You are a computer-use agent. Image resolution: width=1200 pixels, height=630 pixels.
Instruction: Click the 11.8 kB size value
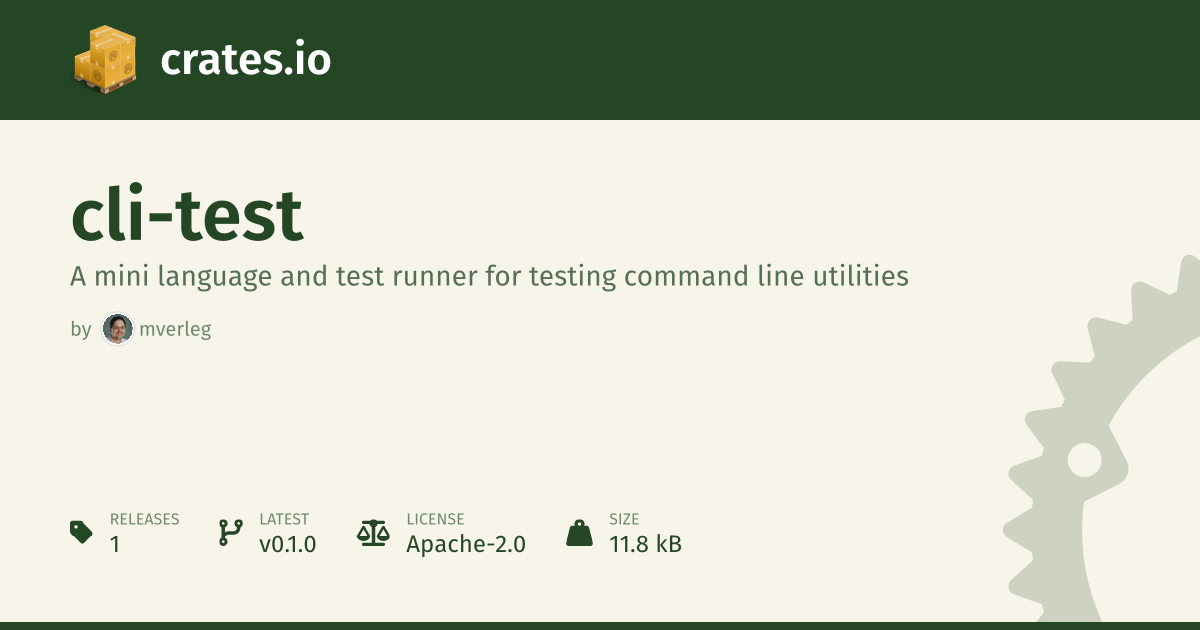645,544
